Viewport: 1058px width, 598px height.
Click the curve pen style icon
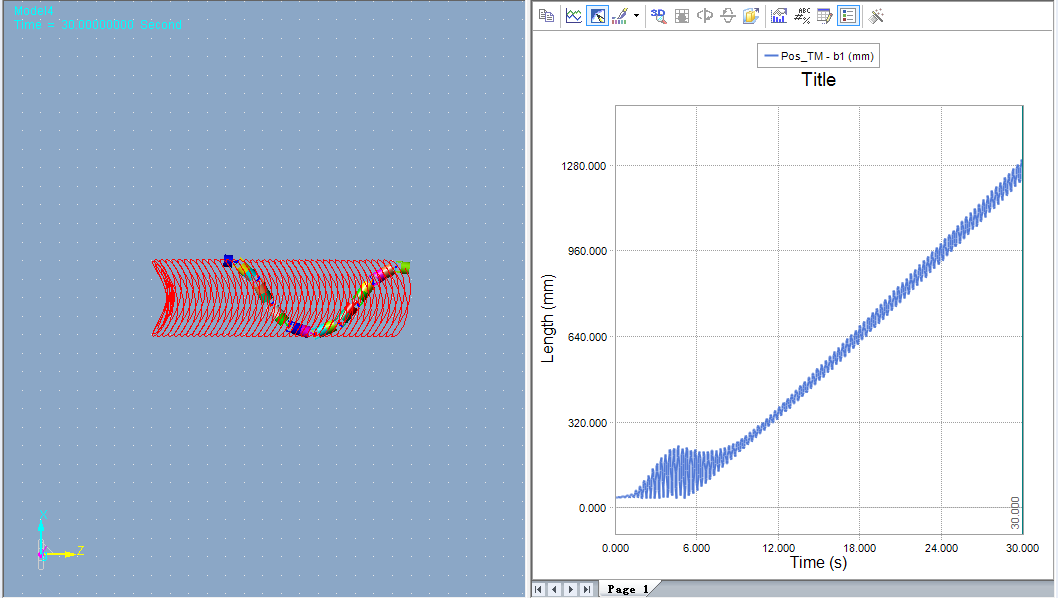[x=619, y=16]
